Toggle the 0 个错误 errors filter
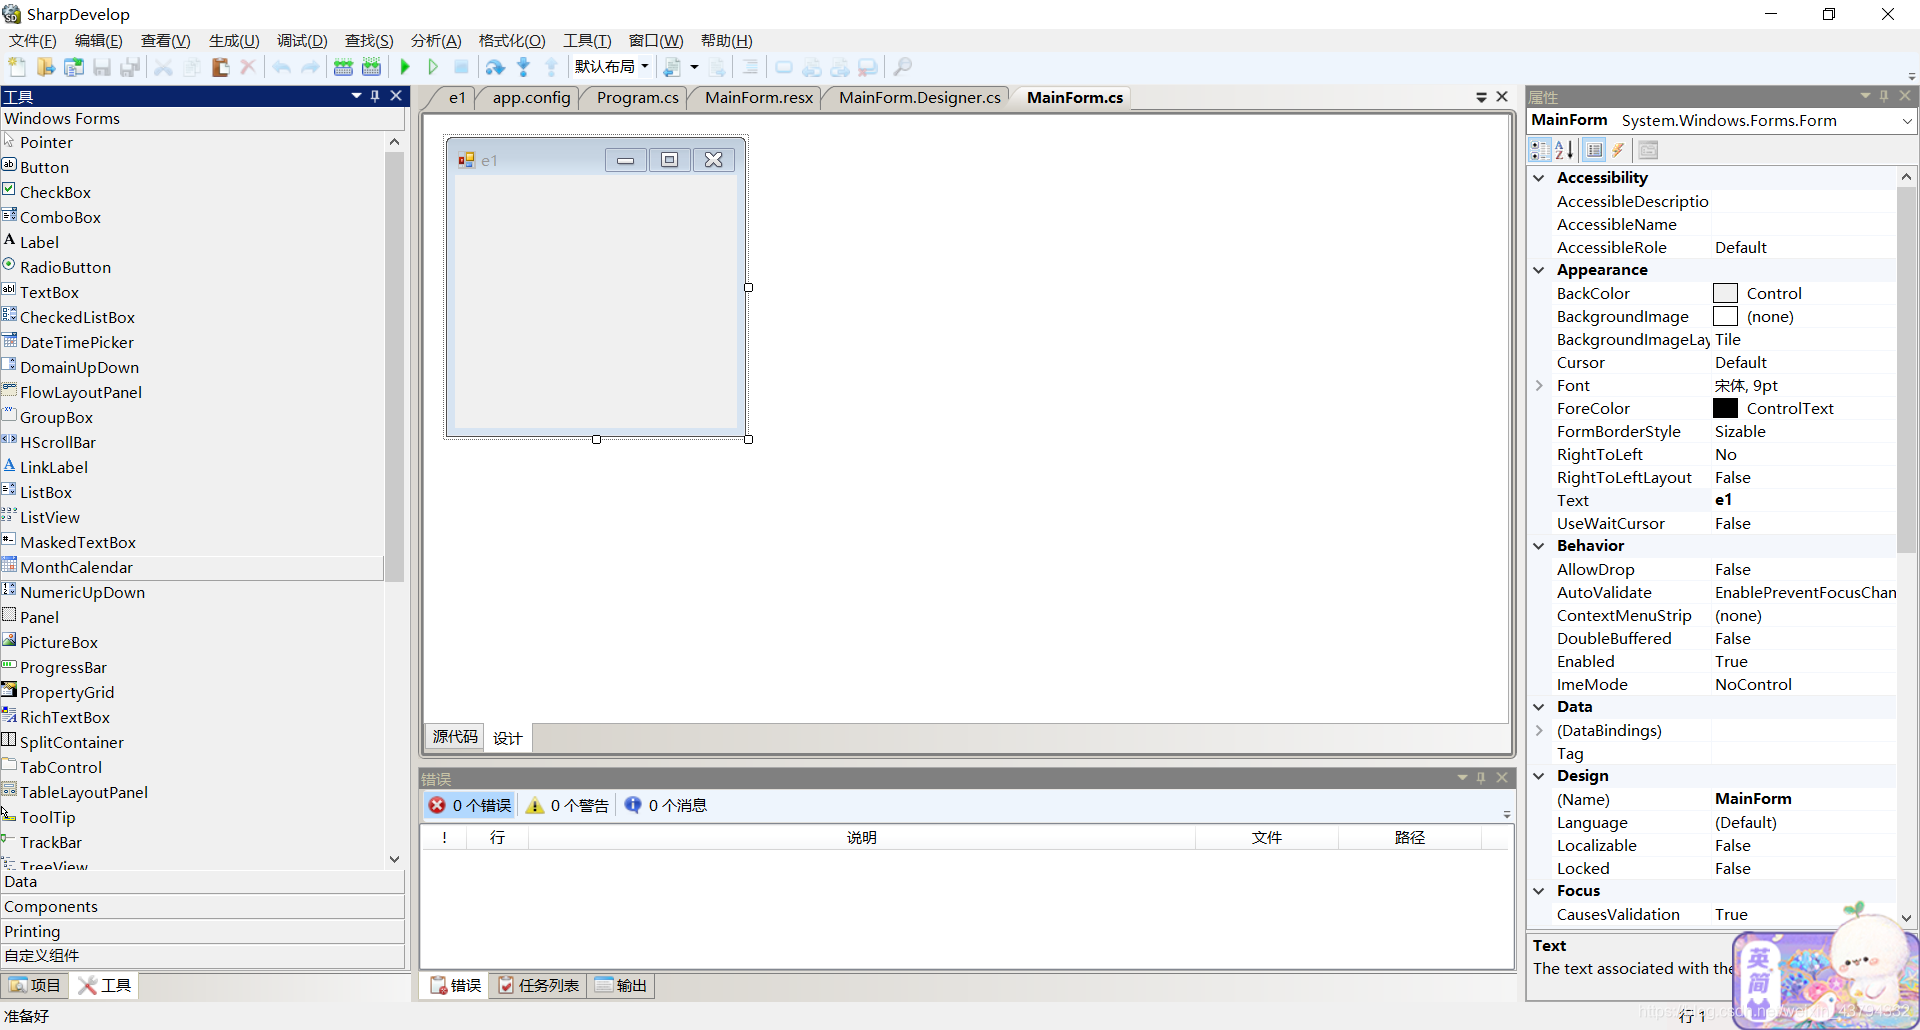The width and height of the screenshot is (1920, 1030). coord(470,805)
